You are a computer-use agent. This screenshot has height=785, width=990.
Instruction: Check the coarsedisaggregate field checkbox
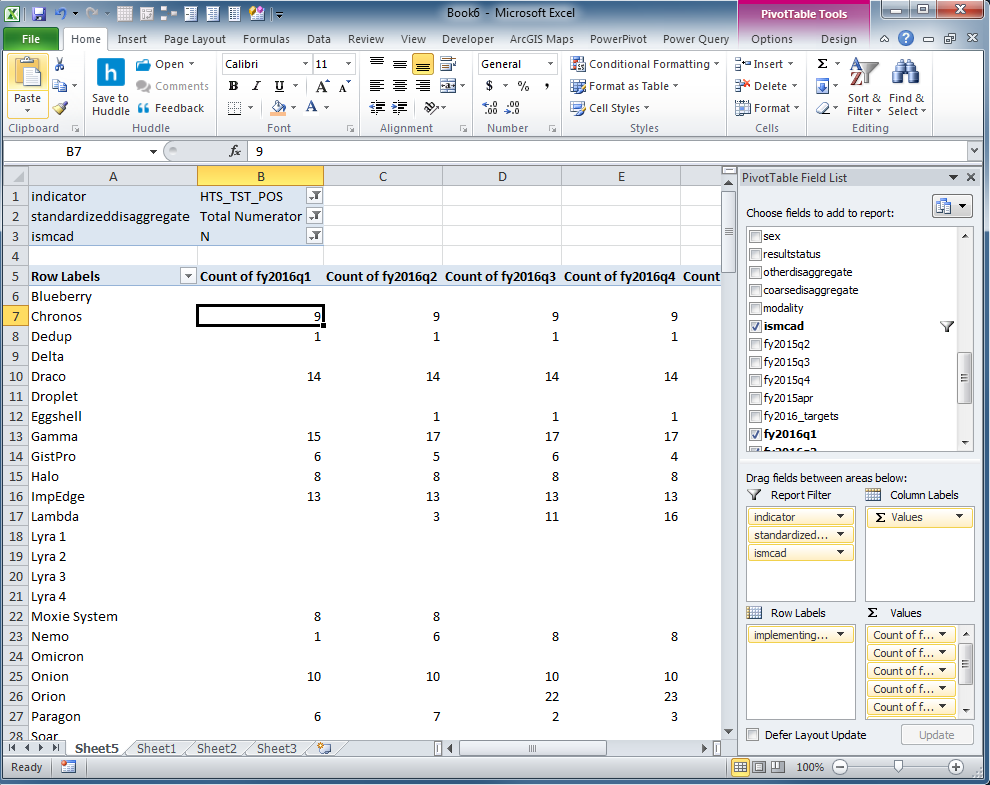click(755, 290)
